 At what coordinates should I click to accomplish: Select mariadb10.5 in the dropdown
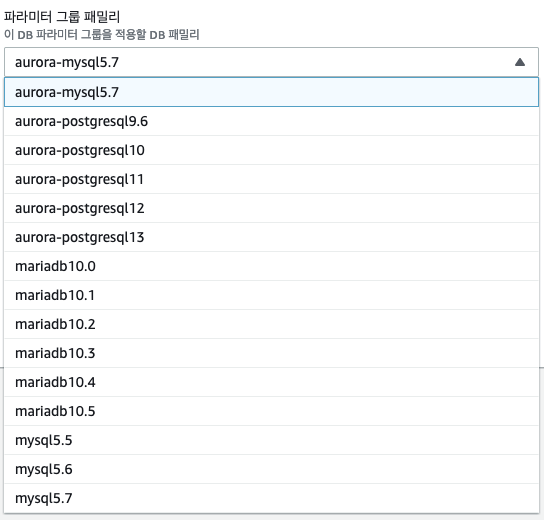point(271,411)
